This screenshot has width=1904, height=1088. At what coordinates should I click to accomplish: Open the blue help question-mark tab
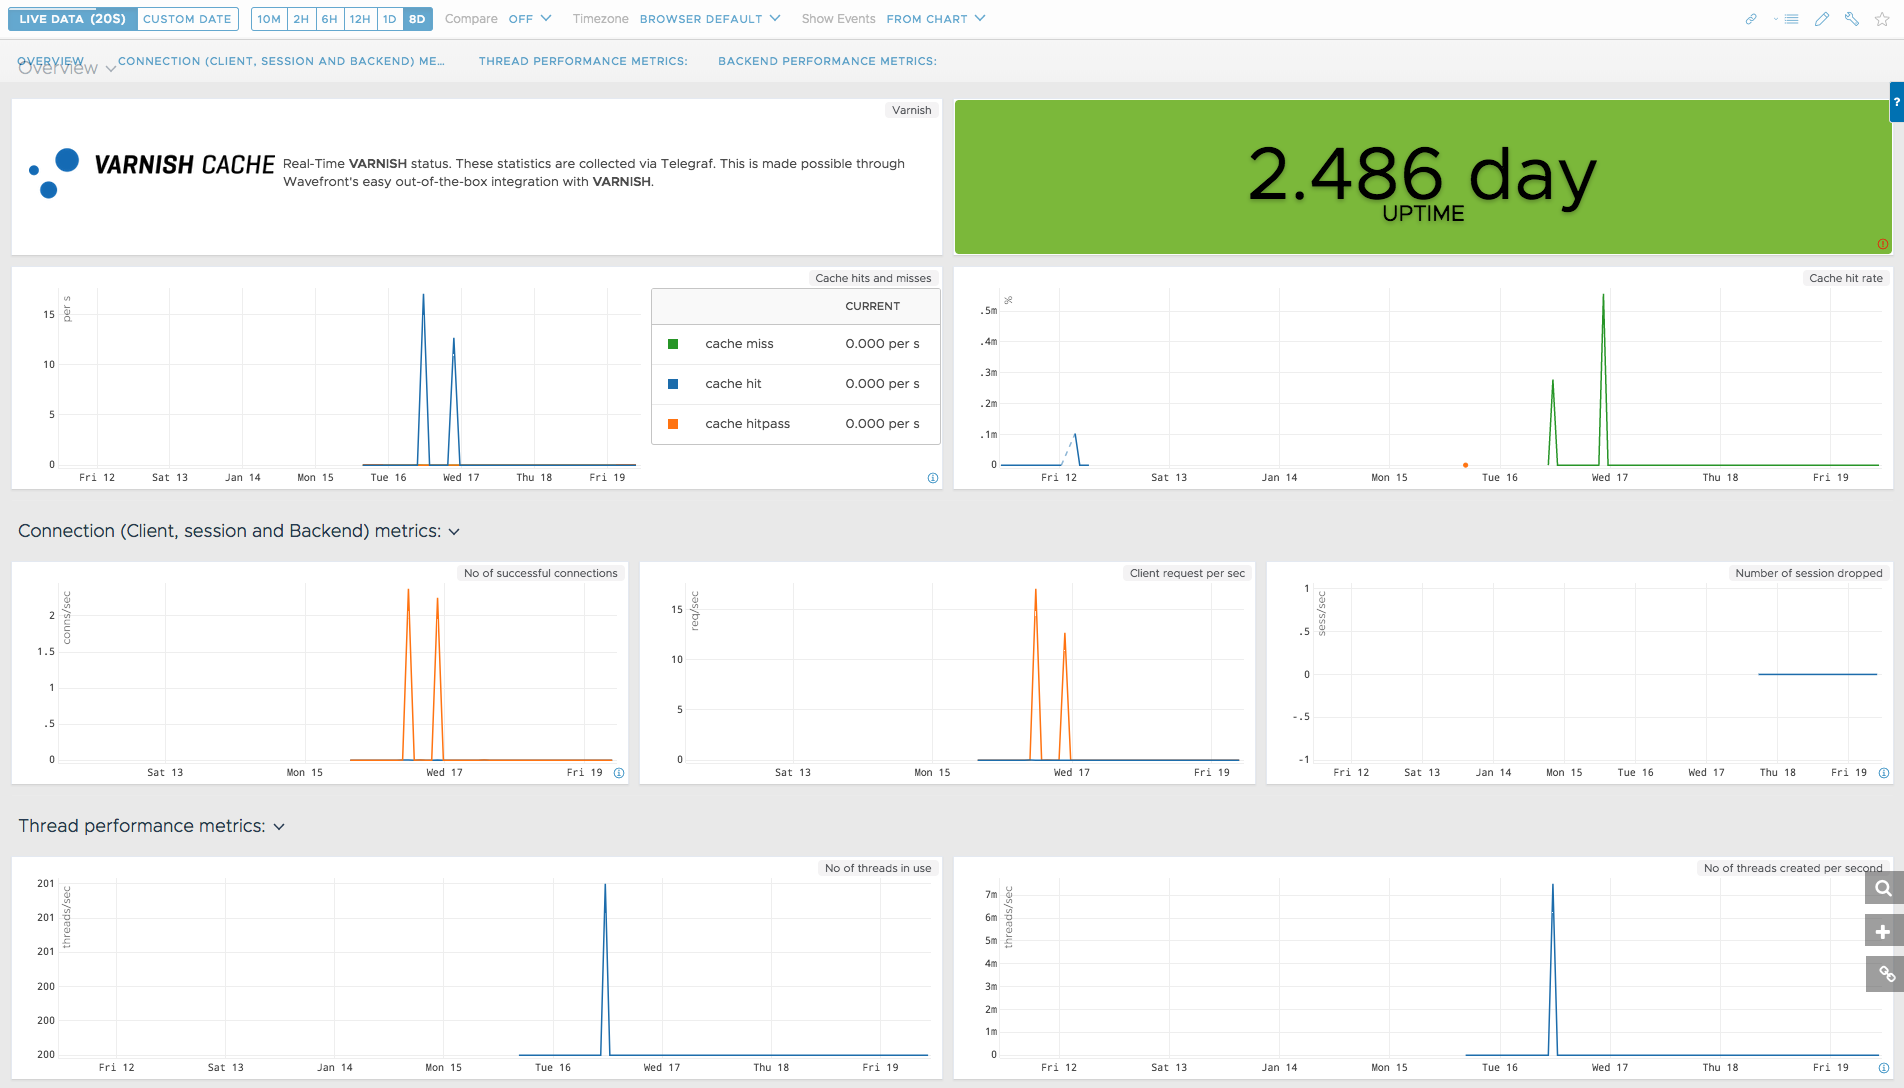[x=1896, y=102]
